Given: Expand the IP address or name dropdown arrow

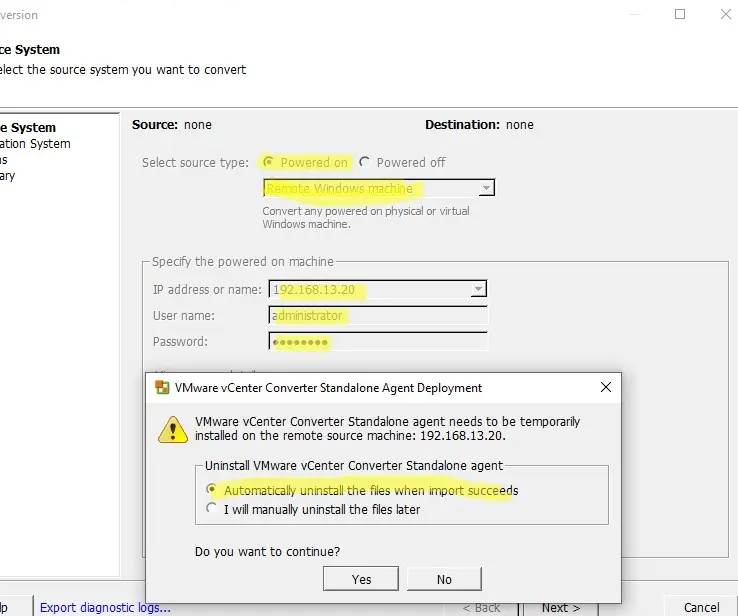Looking at the screenshot, I should pos(478,289).
